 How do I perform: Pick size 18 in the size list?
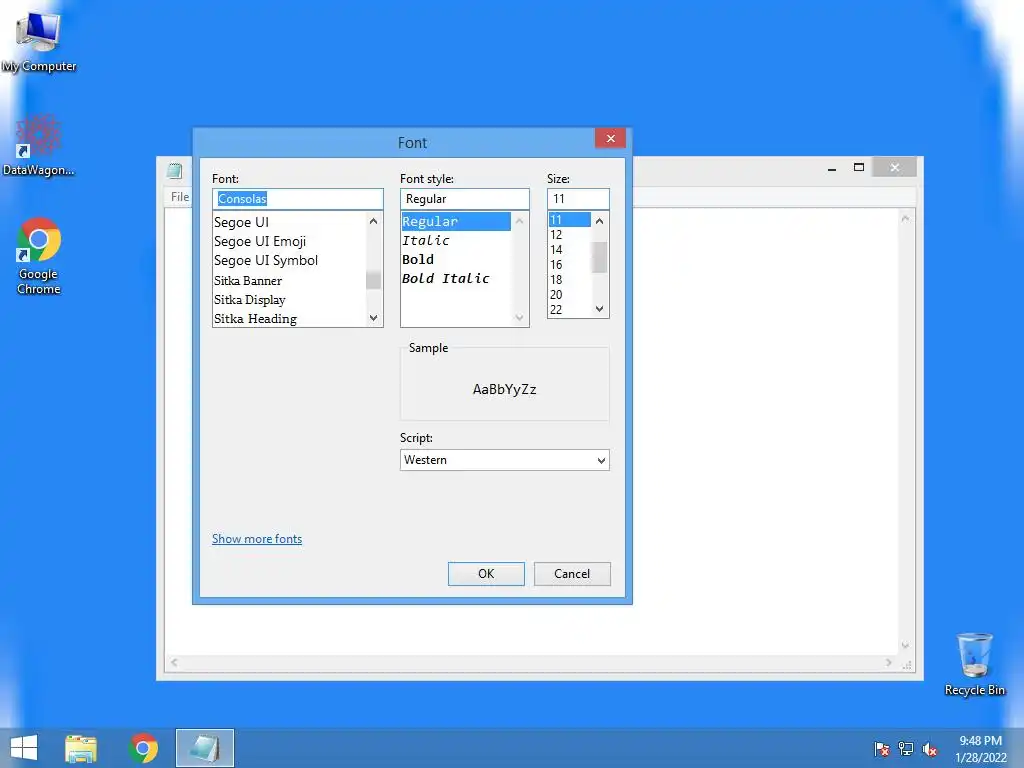pos(569,280)
